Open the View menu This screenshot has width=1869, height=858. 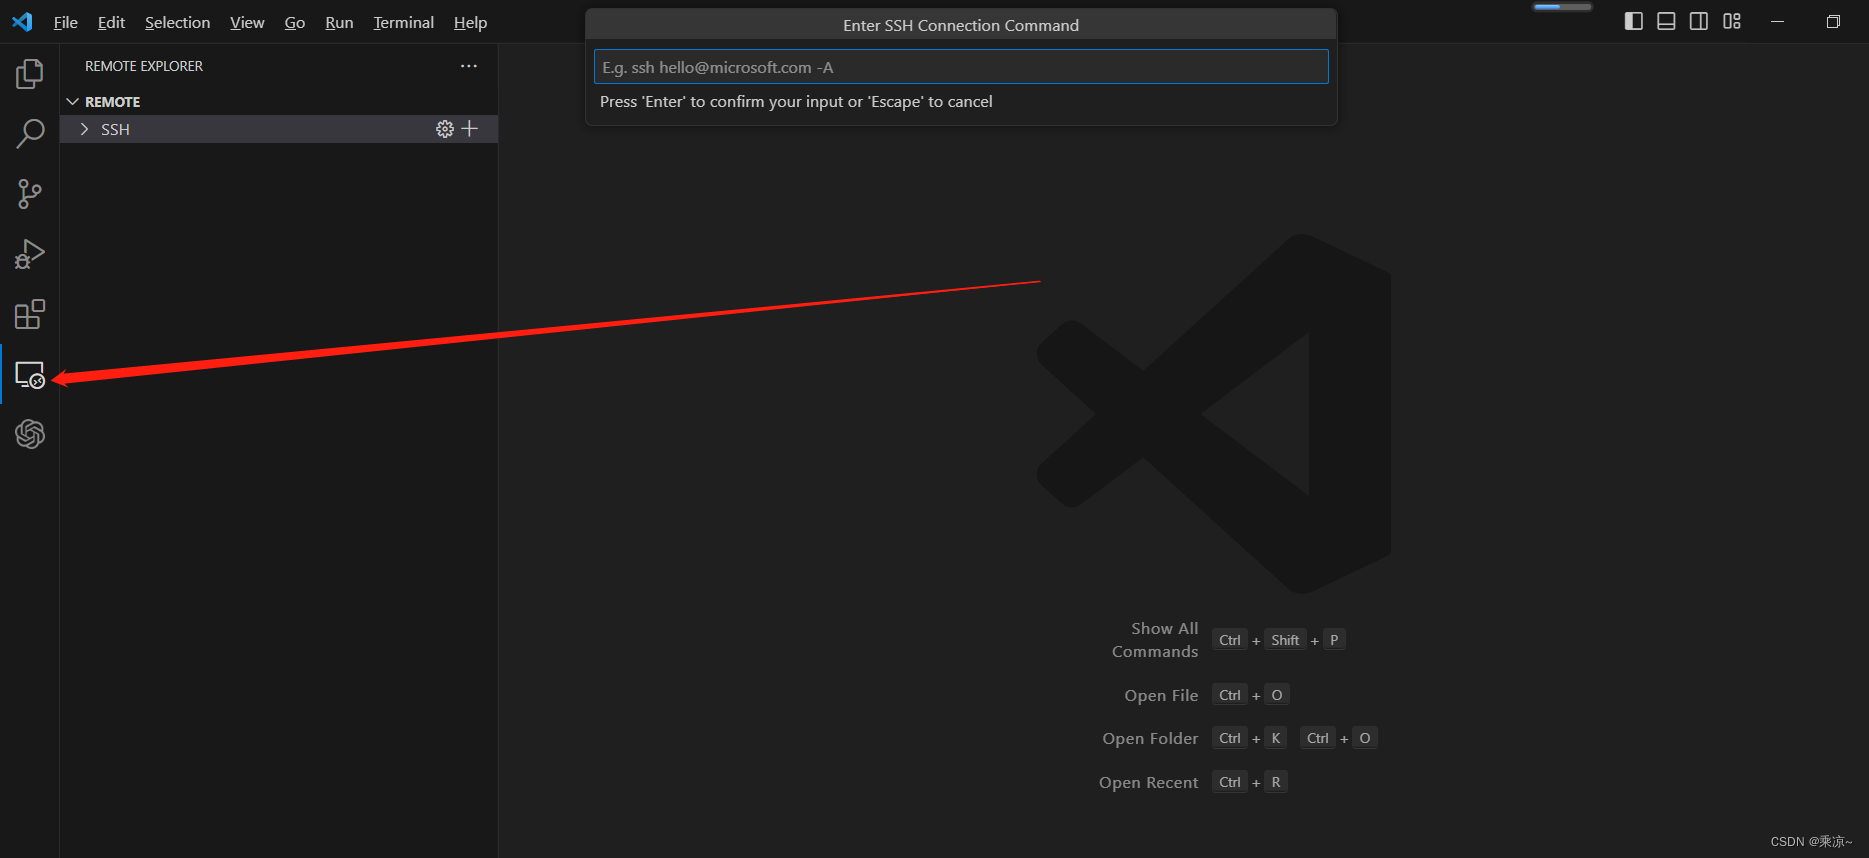tap(247, 22)
